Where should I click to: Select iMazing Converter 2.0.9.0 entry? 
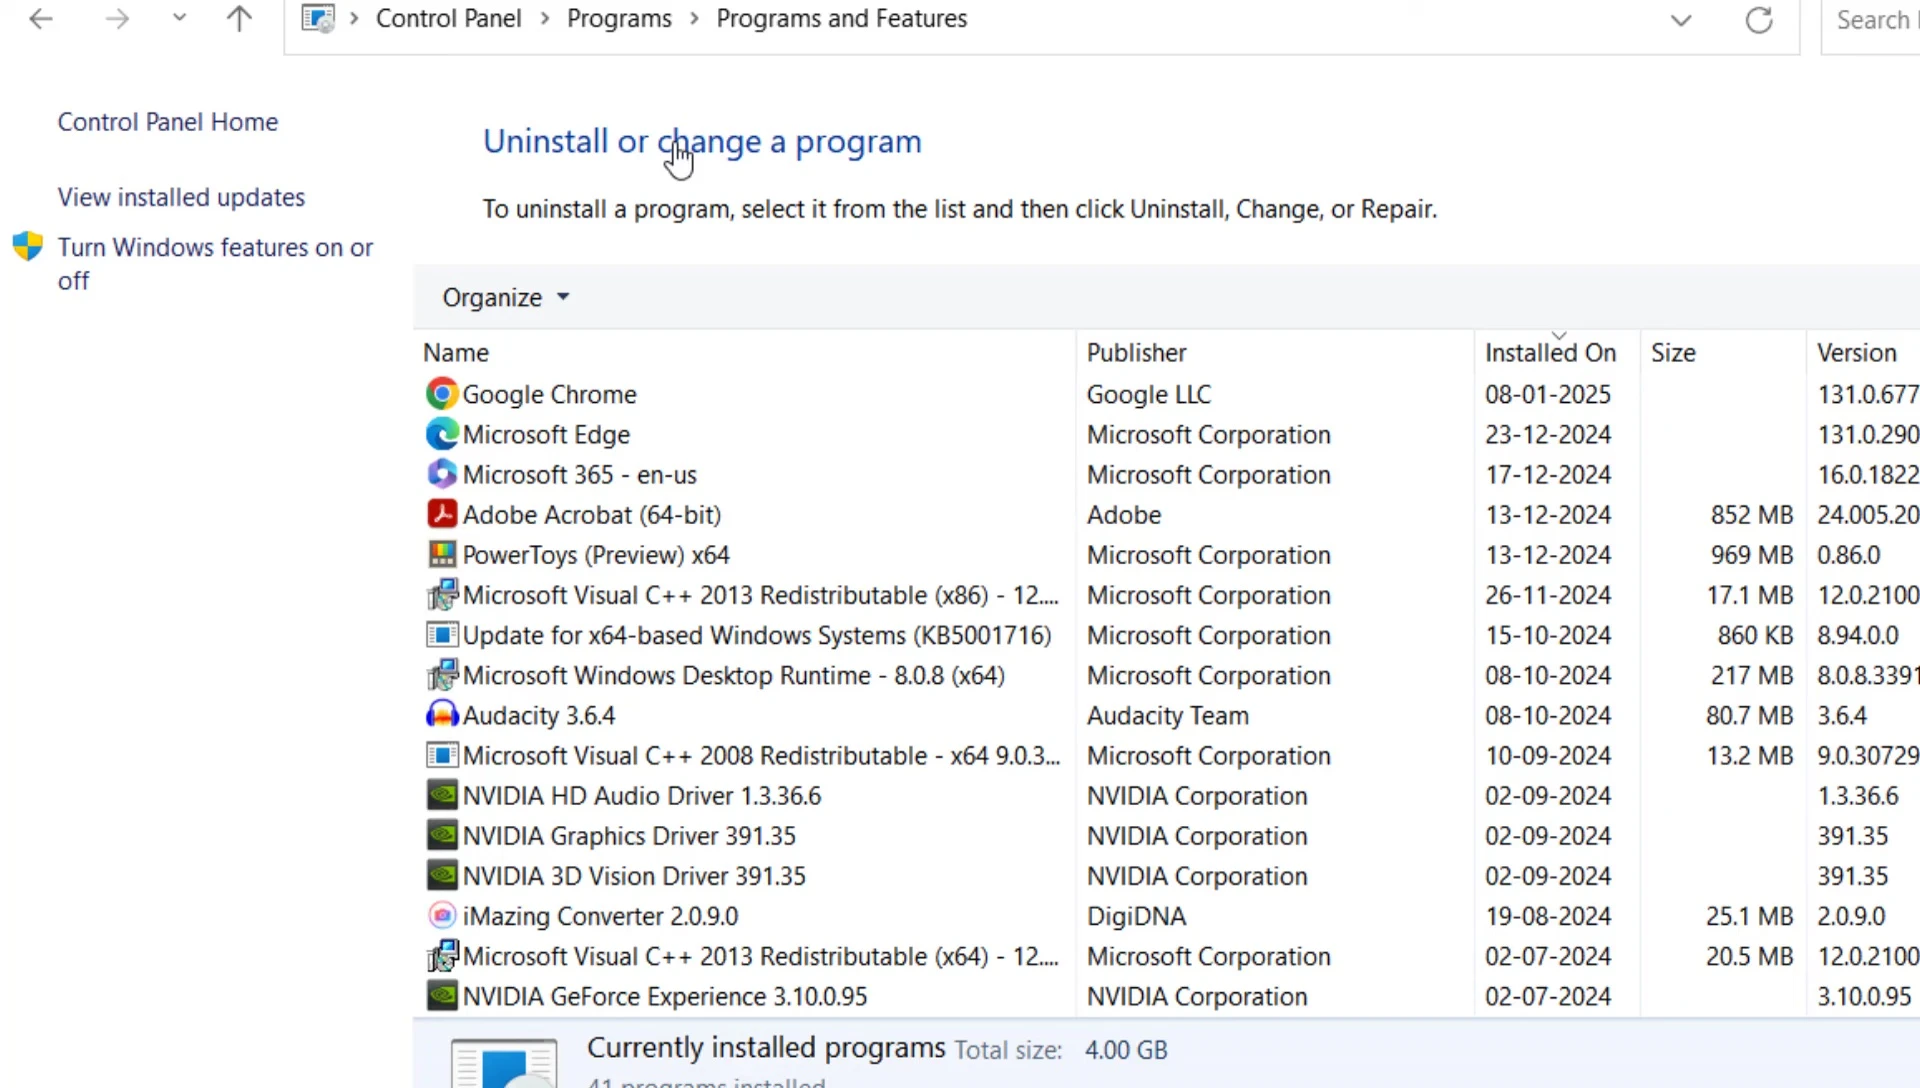(x=600, y=916)
